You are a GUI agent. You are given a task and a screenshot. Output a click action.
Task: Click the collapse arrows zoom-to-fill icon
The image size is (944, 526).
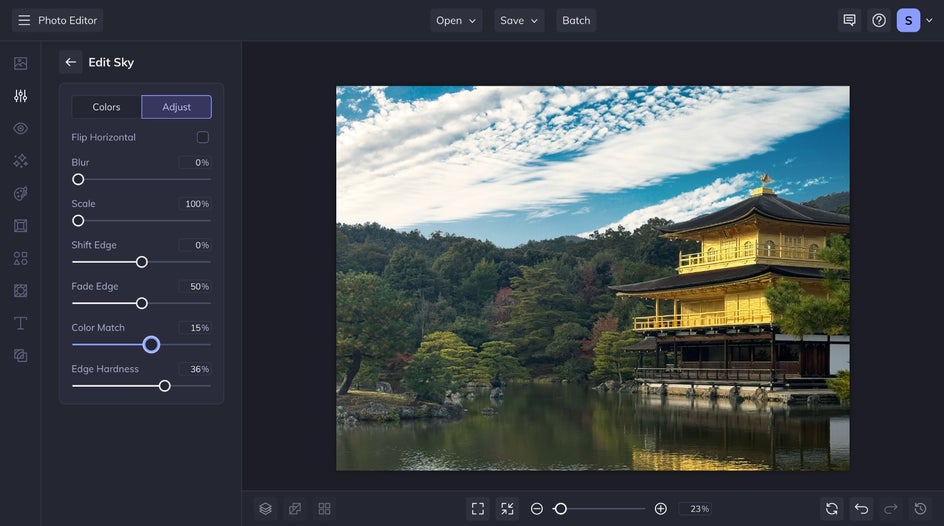tap(508, 509)
